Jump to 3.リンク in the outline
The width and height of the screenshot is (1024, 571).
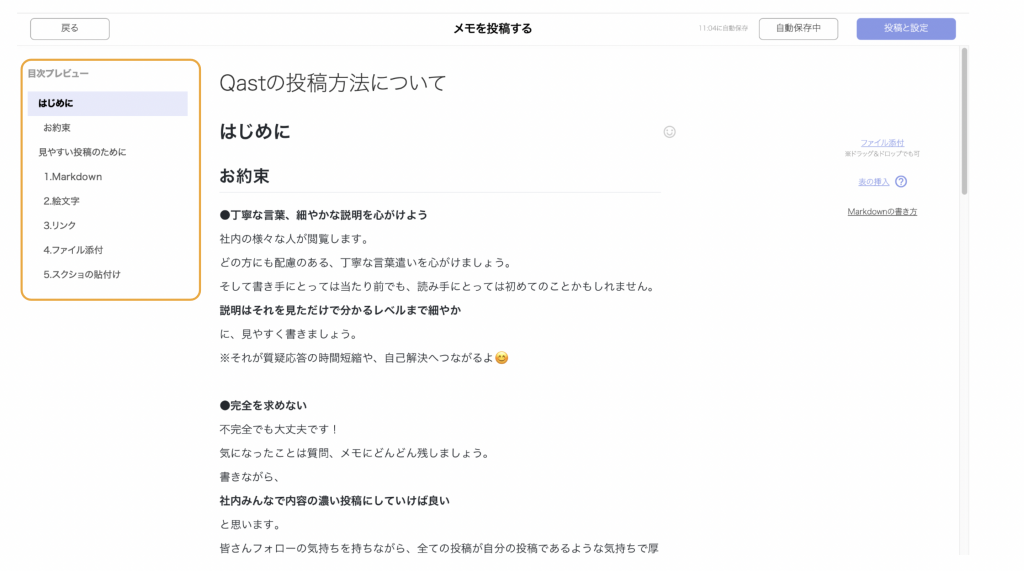[x=60, y=226]
